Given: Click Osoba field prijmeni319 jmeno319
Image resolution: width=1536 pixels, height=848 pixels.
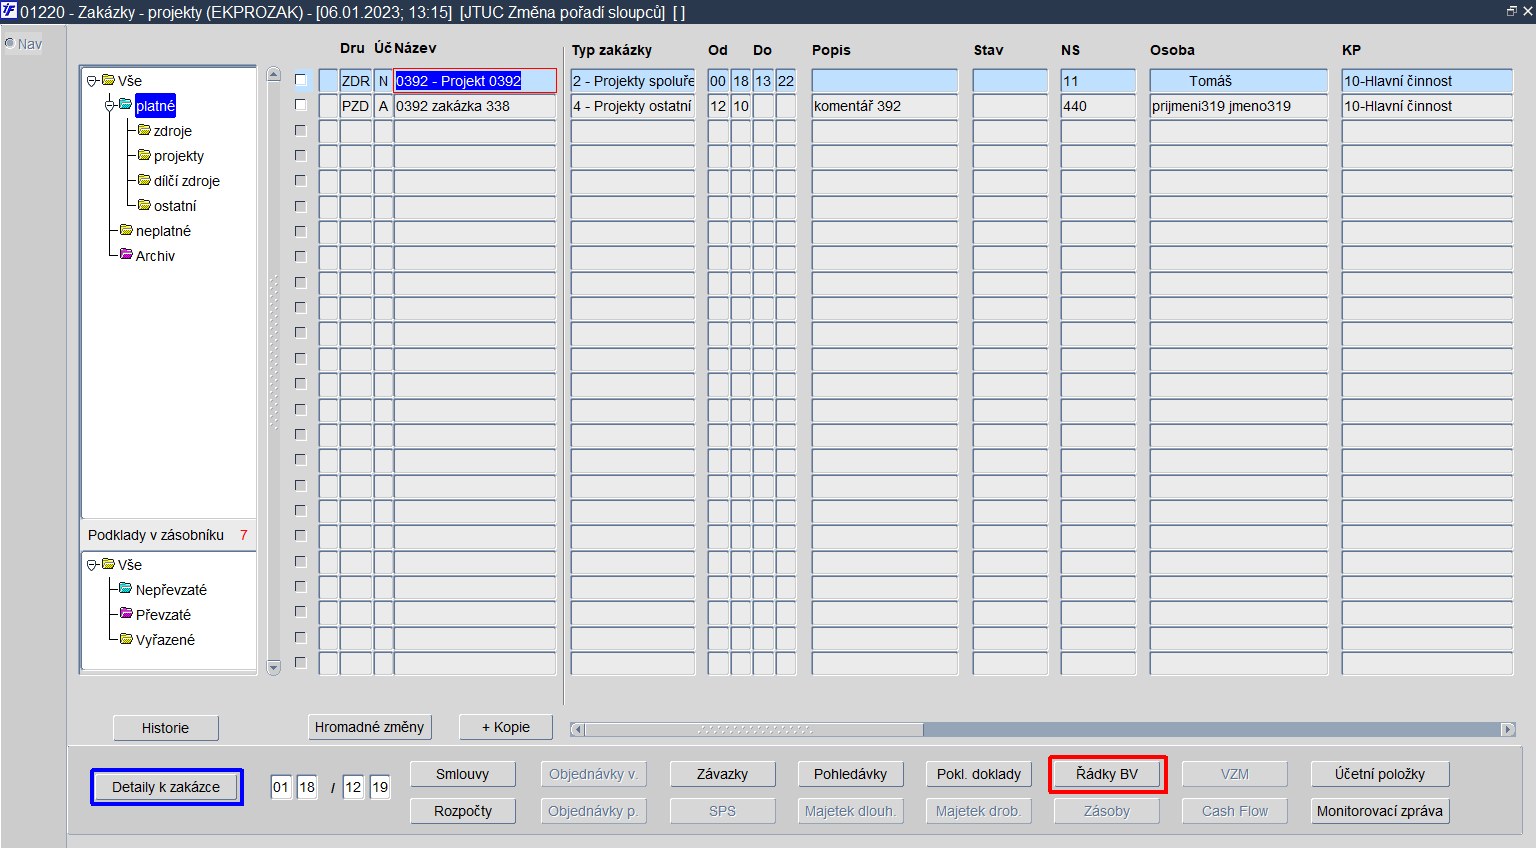Looking at the screenshot, I should pos(1239,106).
